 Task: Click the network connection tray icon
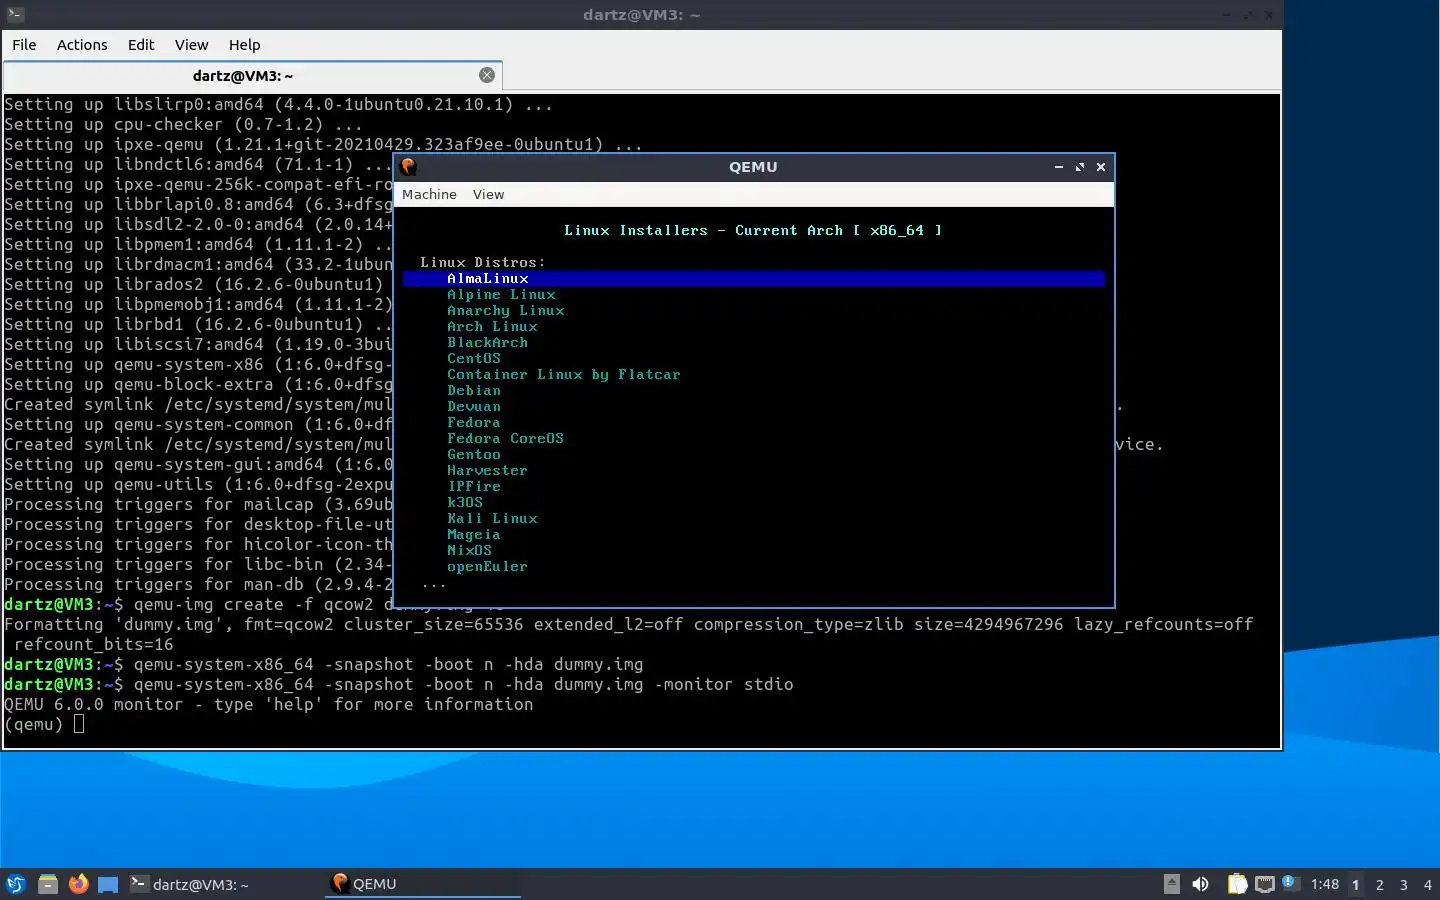pyautogui.click(x=1265, y=884)
